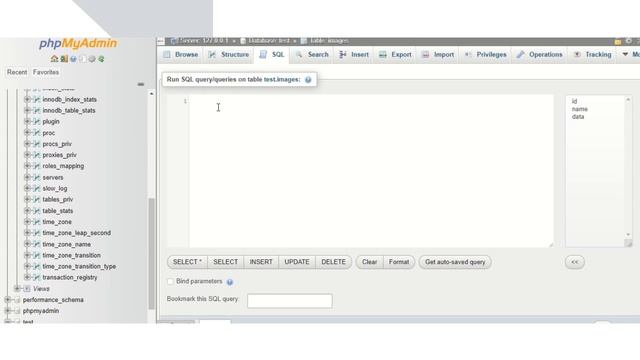640x360 pixels.
Task: Click table icon beside innodb_table_stats
Action: [x=37, y=111]
